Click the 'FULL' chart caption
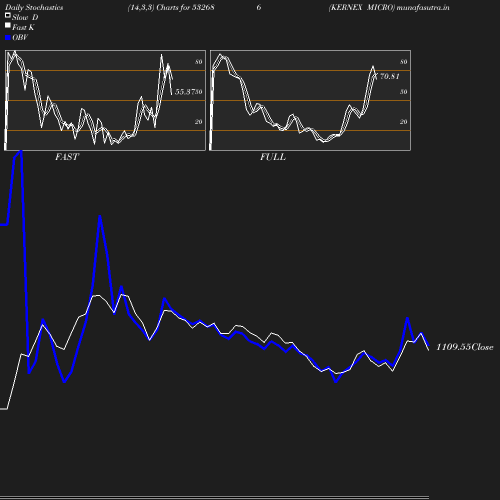Screen dimensions: 500x500 coord(273,157)
